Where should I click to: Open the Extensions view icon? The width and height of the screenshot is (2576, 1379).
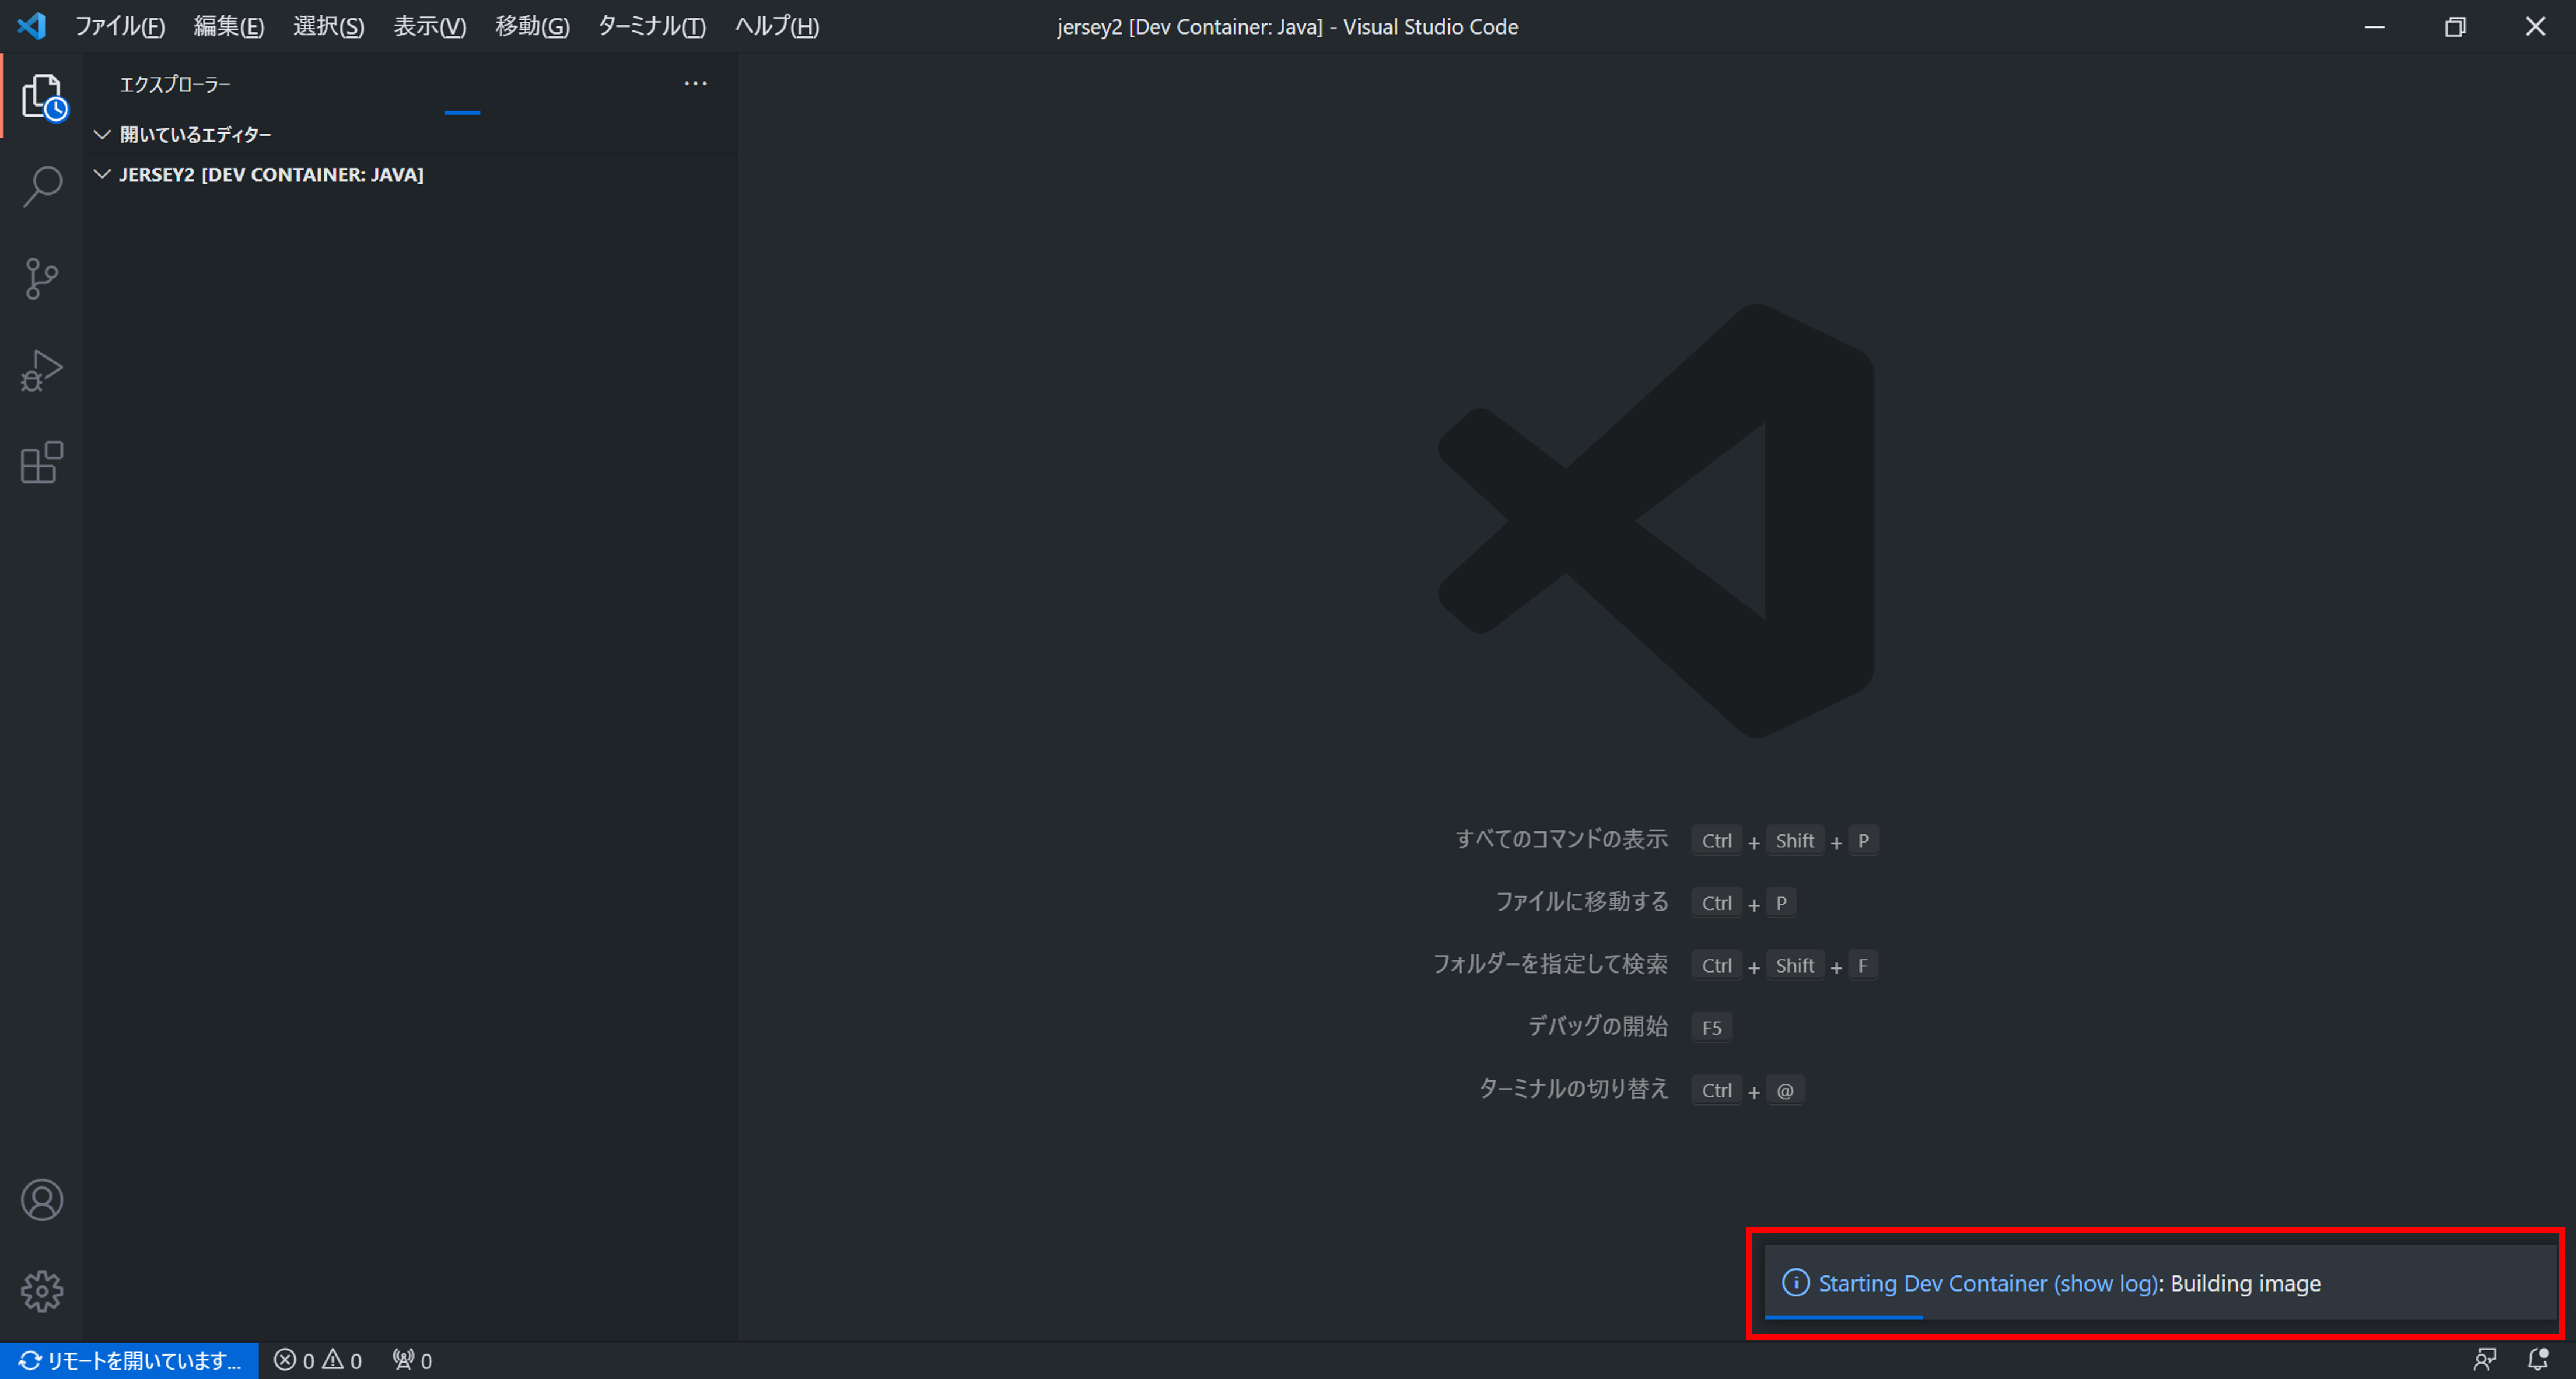pos(42,463)
